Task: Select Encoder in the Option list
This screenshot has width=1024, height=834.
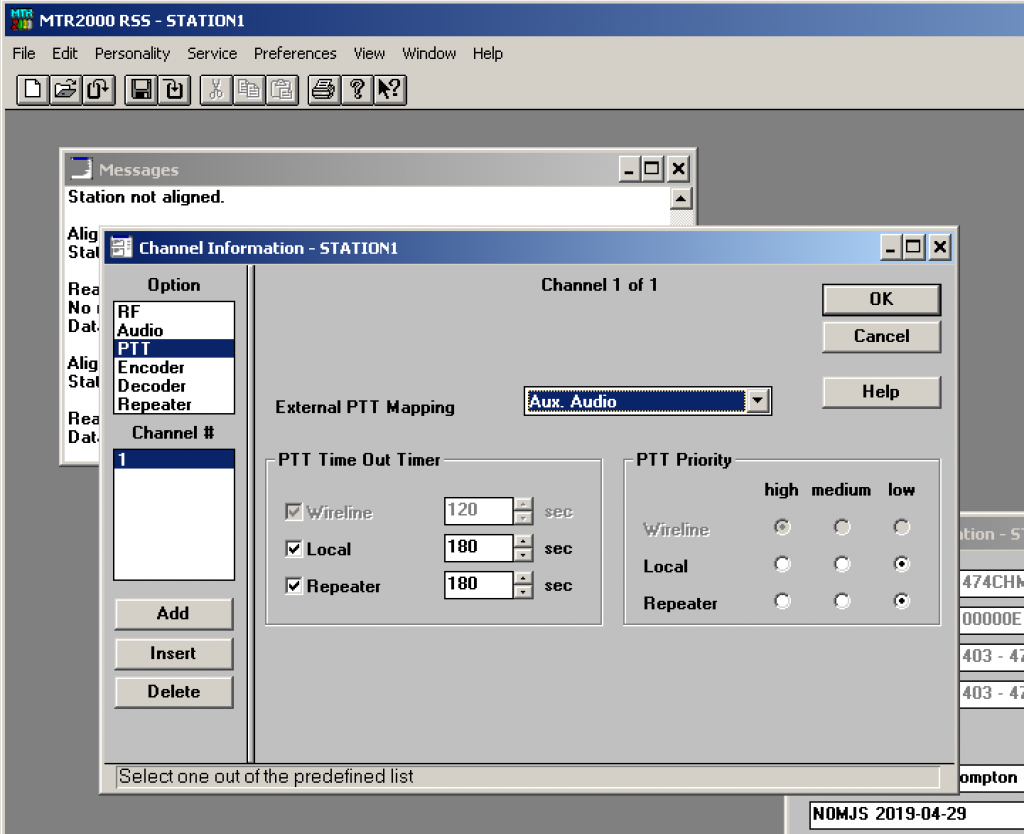Action: [174, 367]
